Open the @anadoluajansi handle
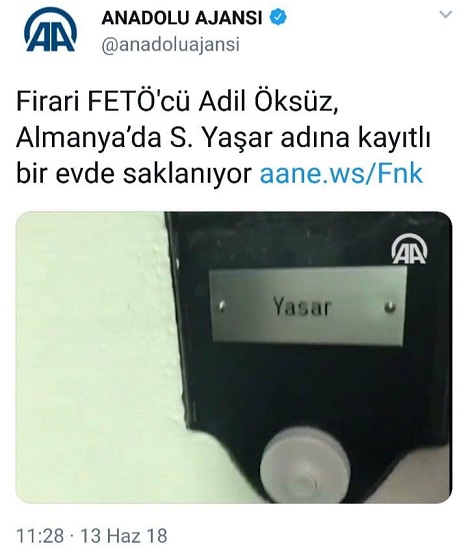Viewport: 468px width, 552px height. point(170,45)
